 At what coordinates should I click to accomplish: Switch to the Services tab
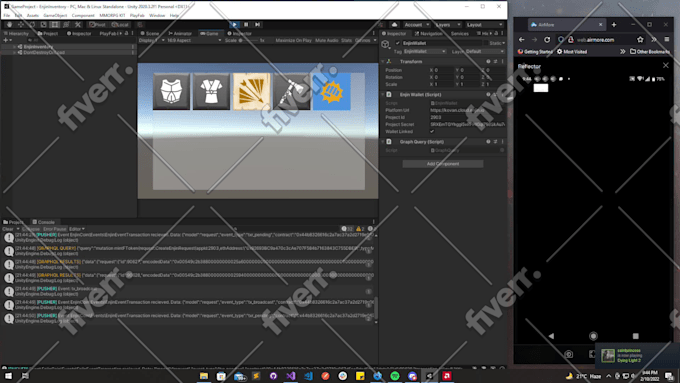(x=460, y=33)
